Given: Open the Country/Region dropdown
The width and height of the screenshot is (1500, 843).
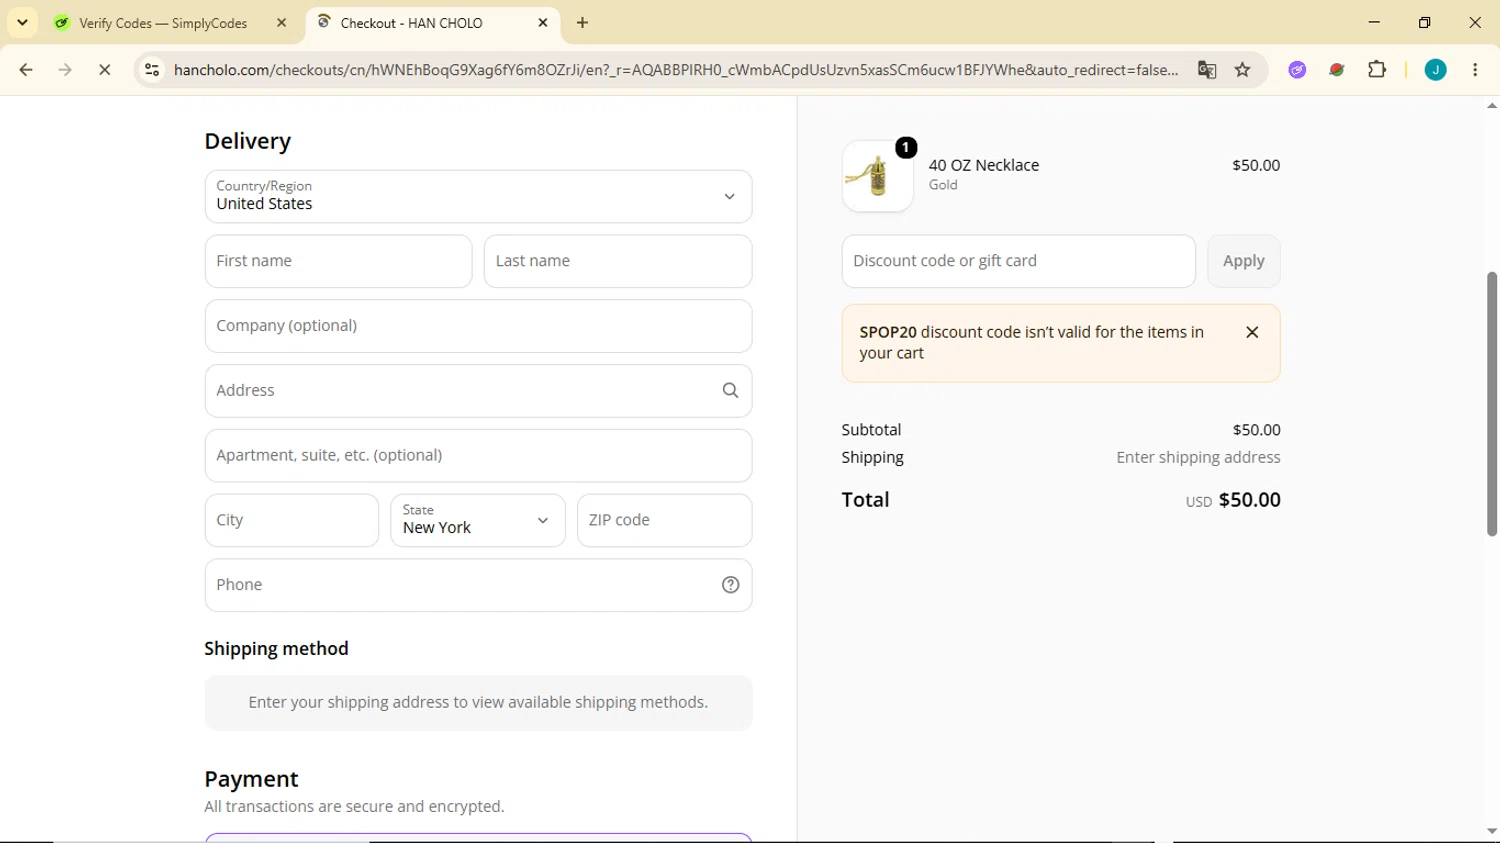Looking at the screenshot, I should point(478,197).
